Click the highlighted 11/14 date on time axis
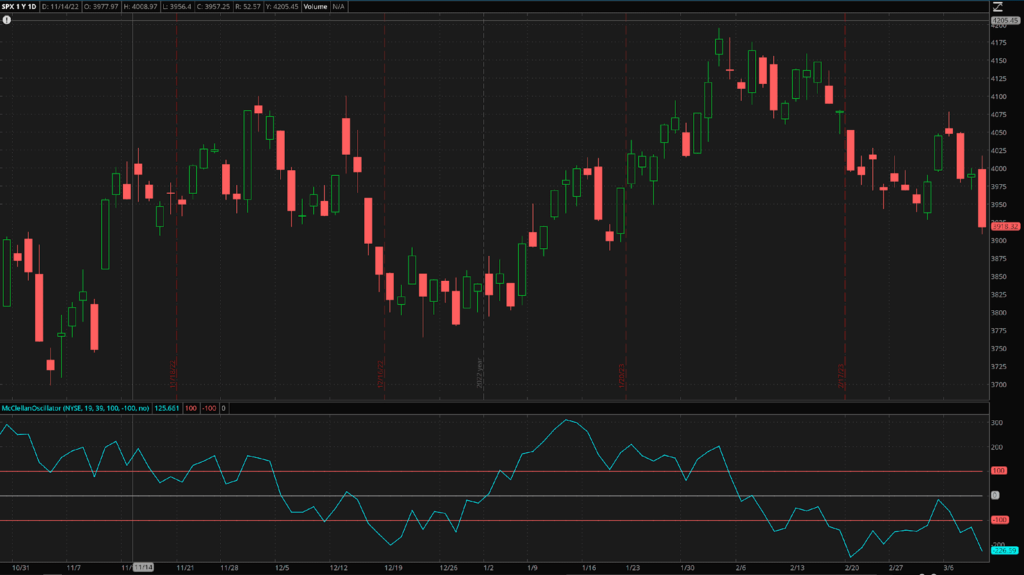The height and width of the screenshot is (575, 1024). pos(144,567)
